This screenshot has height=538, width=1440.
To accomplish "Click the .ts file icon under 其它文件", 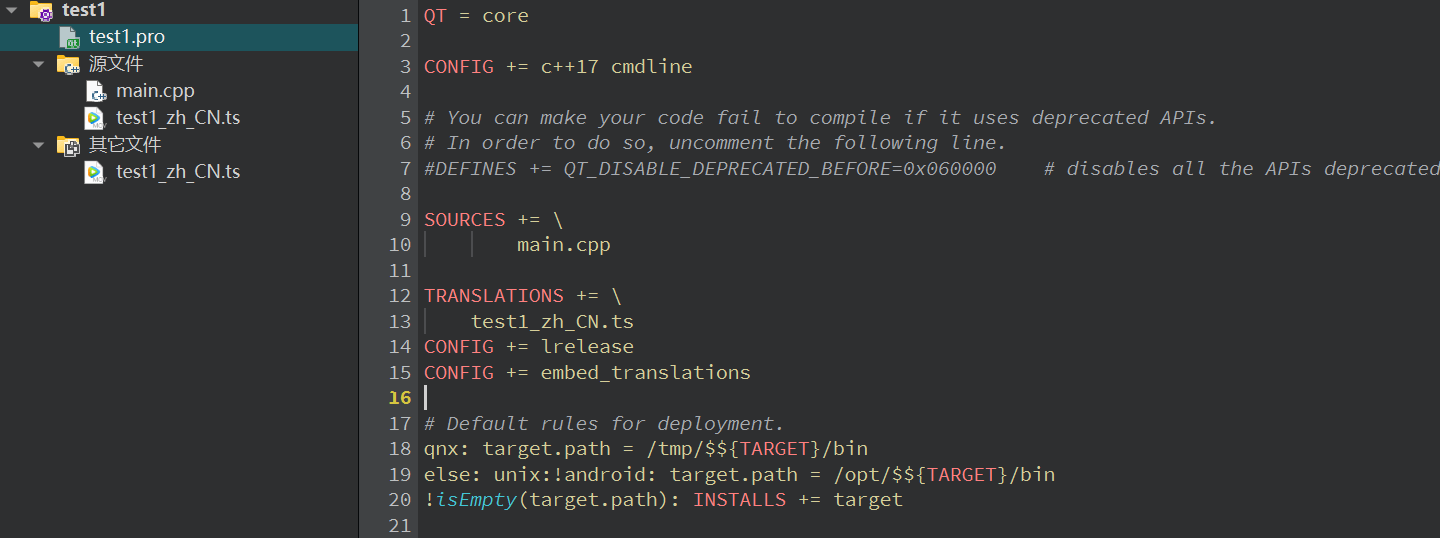I will pos(95,172).
